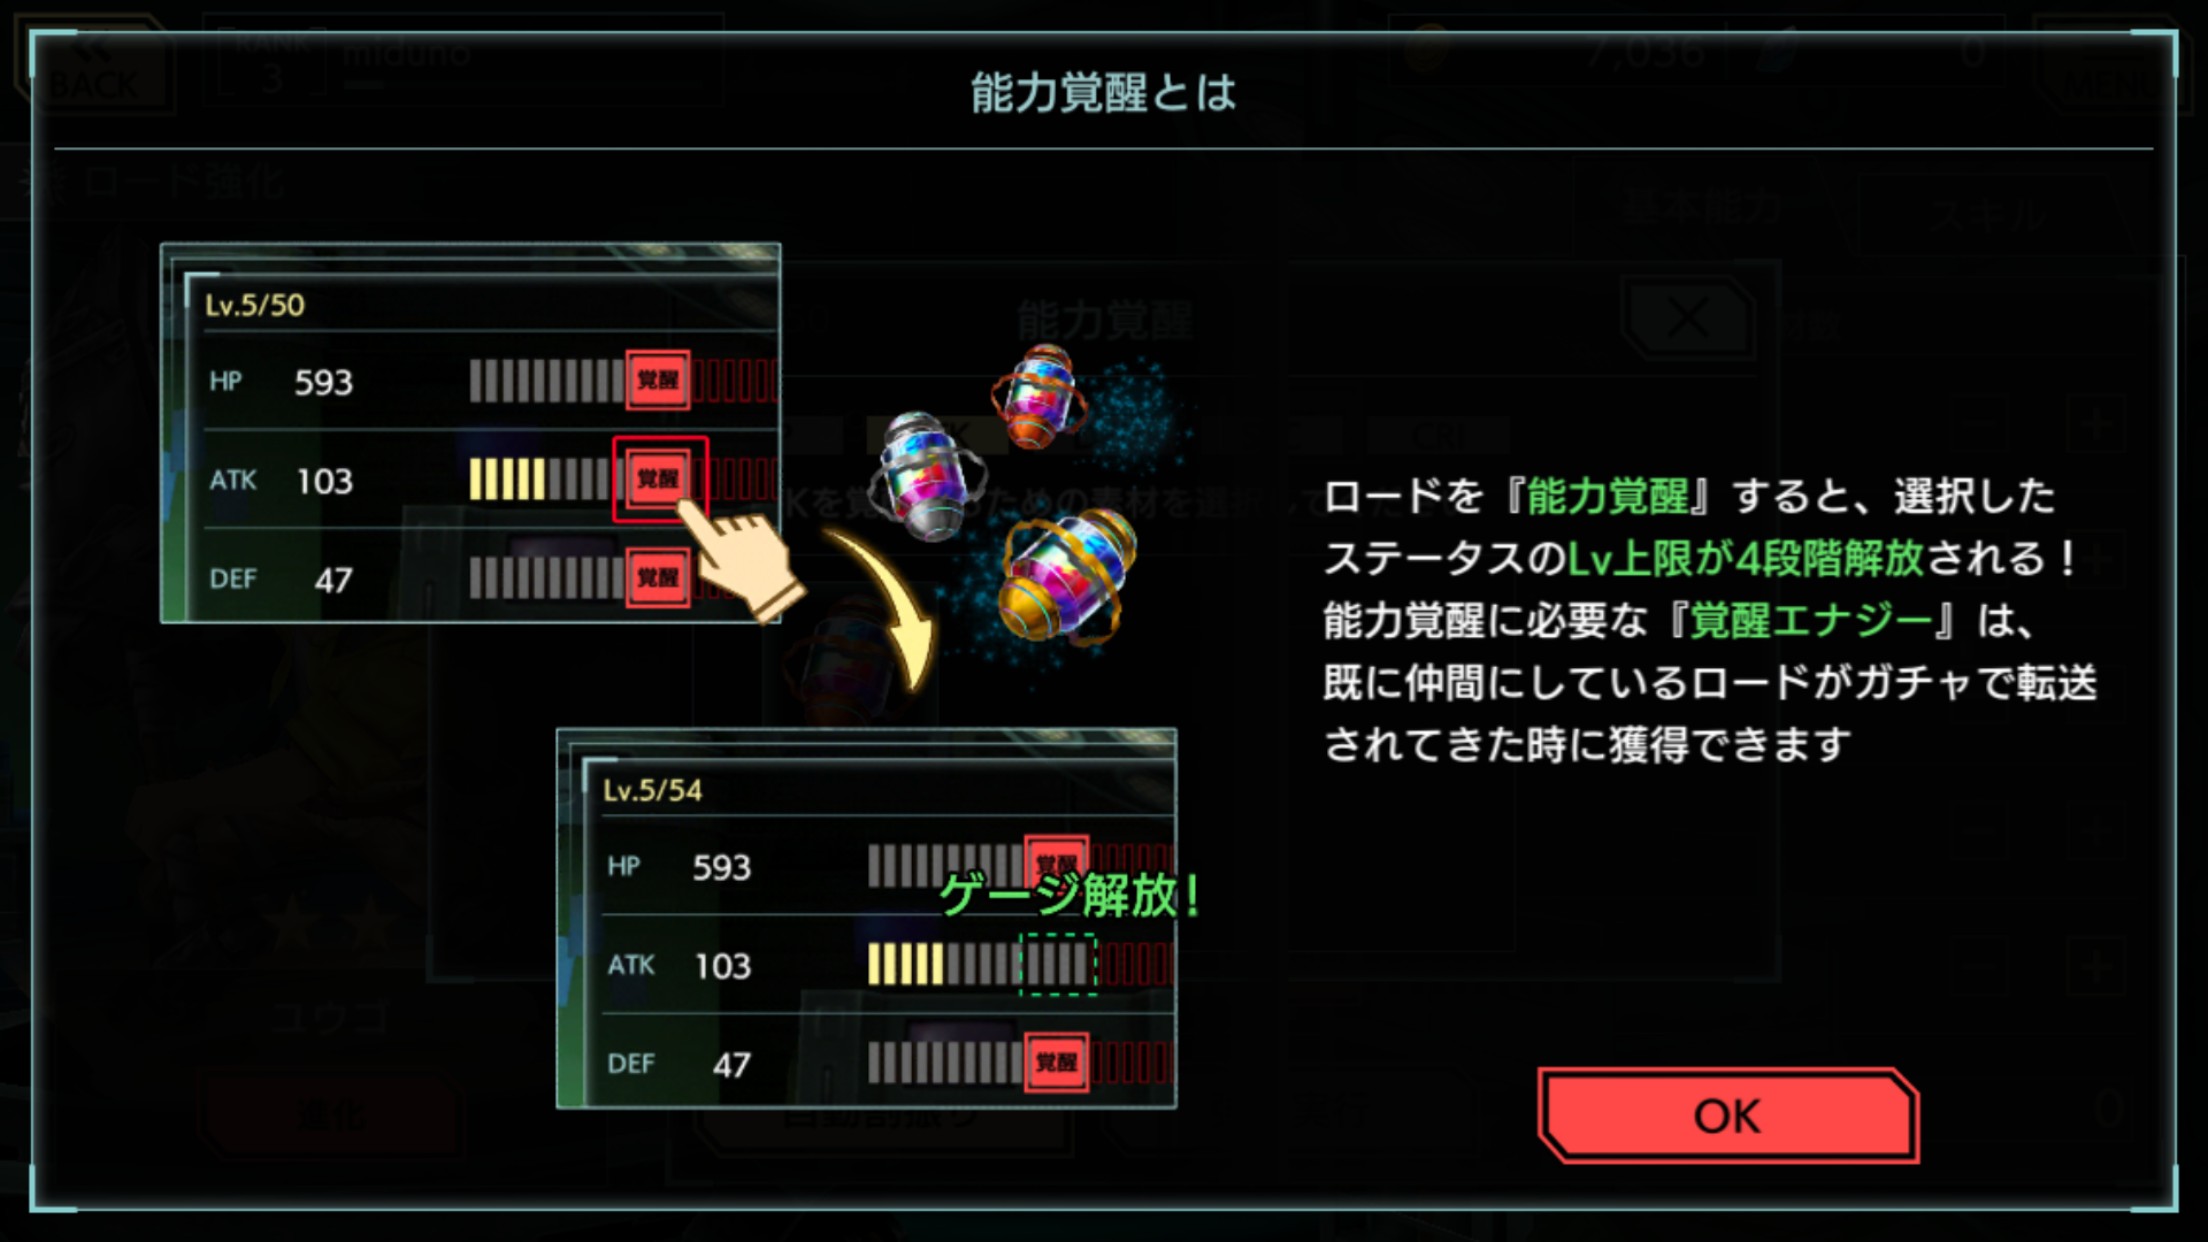This screenshot has height=1242, width=2208.
Task: Tap the red 覚醒 icon on HP row
Action: click(x=658, y=380)
